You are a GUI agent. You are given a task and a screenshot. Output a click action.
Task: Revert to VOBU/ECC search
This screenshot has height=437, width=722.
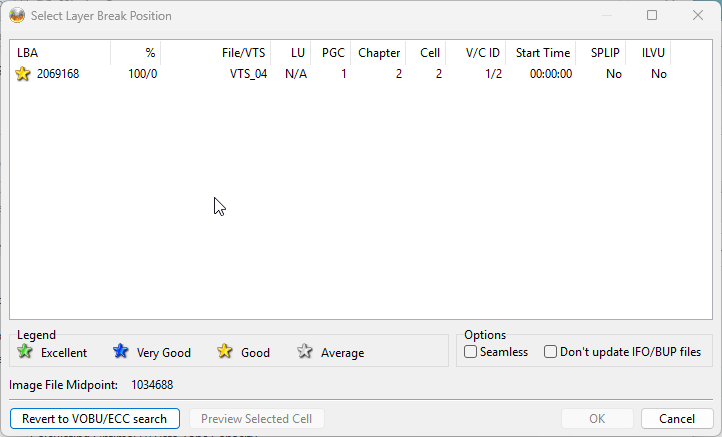pos(95,419)
